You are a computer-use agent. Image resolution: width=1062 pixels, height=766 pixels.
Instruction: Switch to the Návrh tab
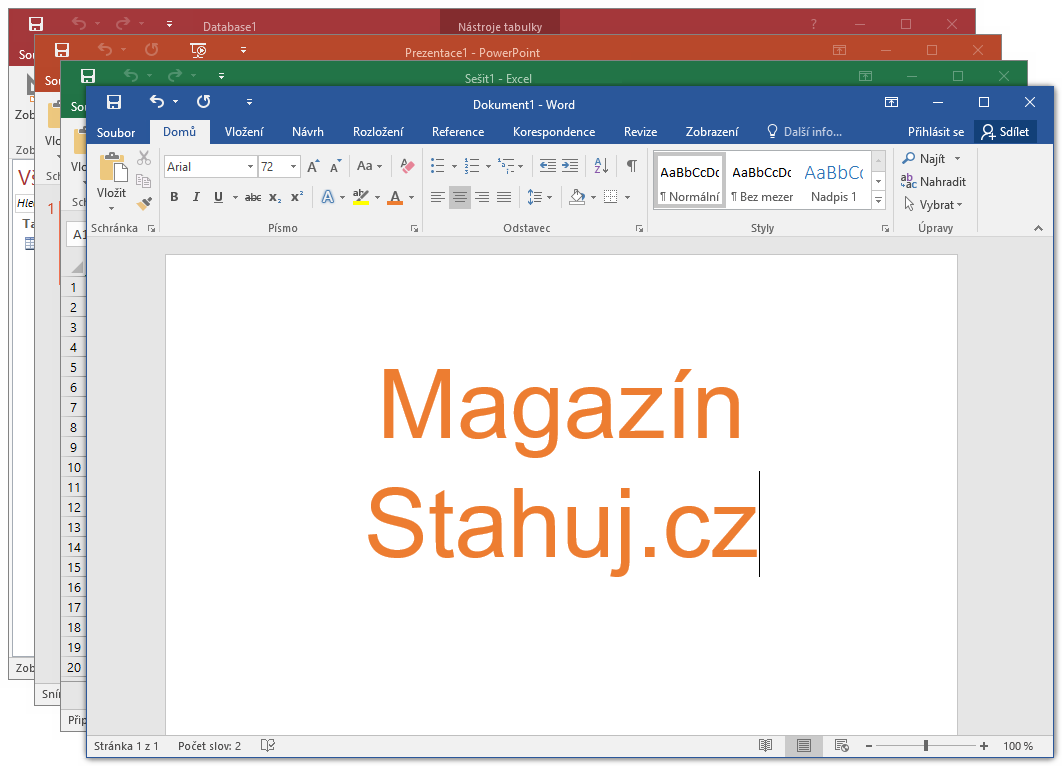pos(307,132)
